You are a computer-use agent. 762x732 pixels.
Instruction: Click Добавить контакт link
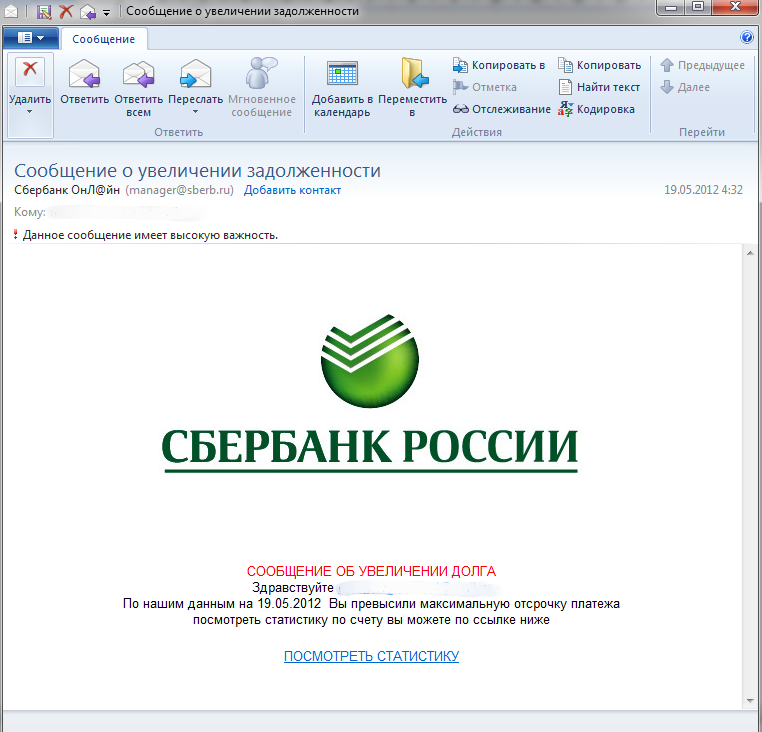tap(292, 190)
